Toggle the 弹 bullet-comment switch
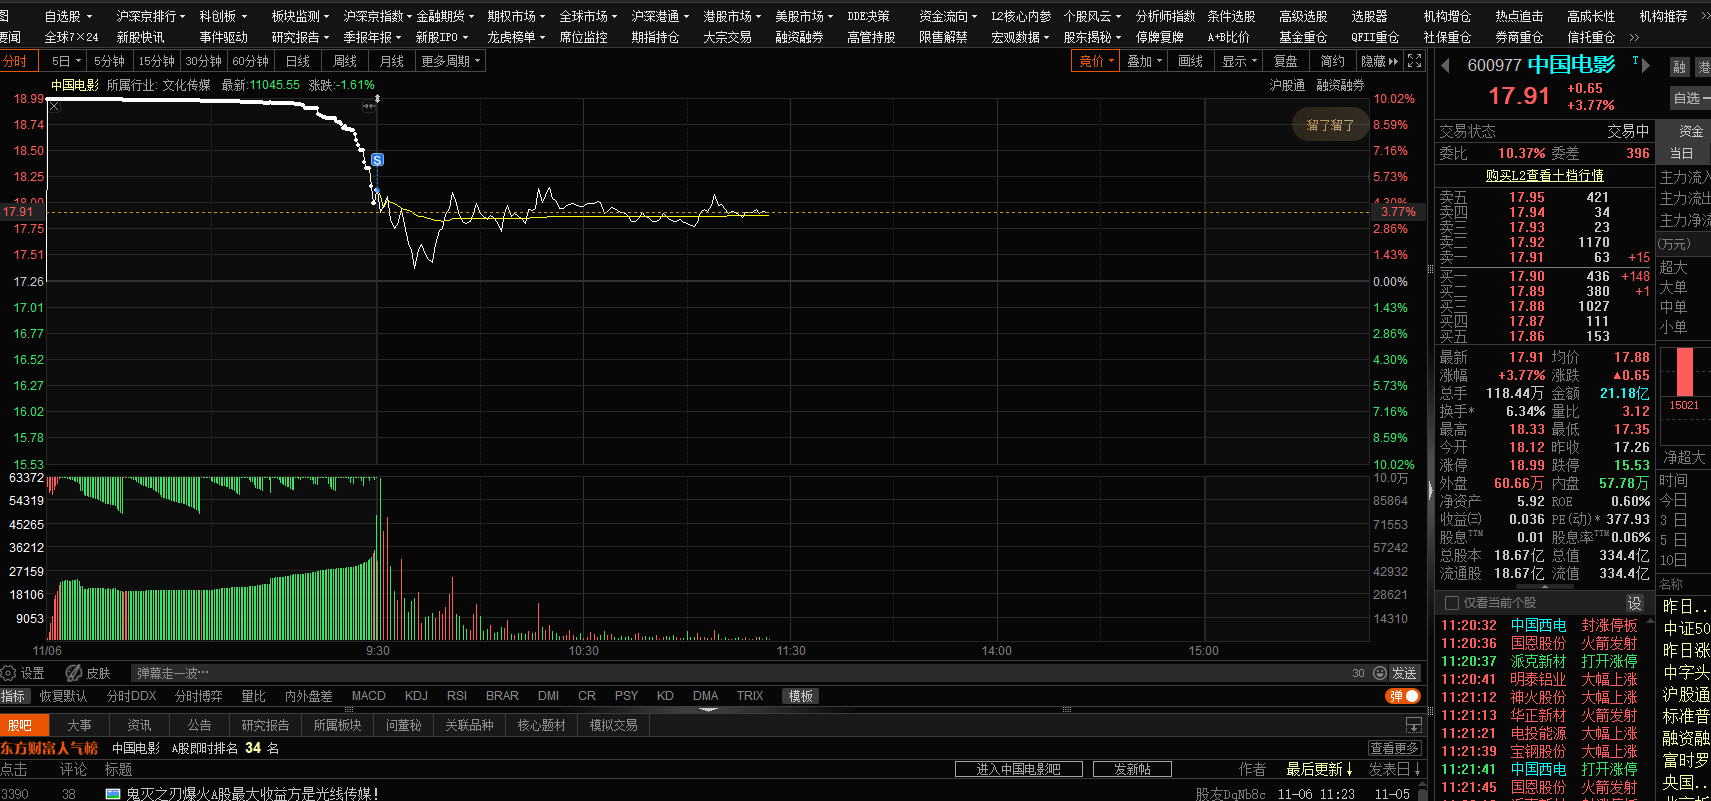 1403,696
